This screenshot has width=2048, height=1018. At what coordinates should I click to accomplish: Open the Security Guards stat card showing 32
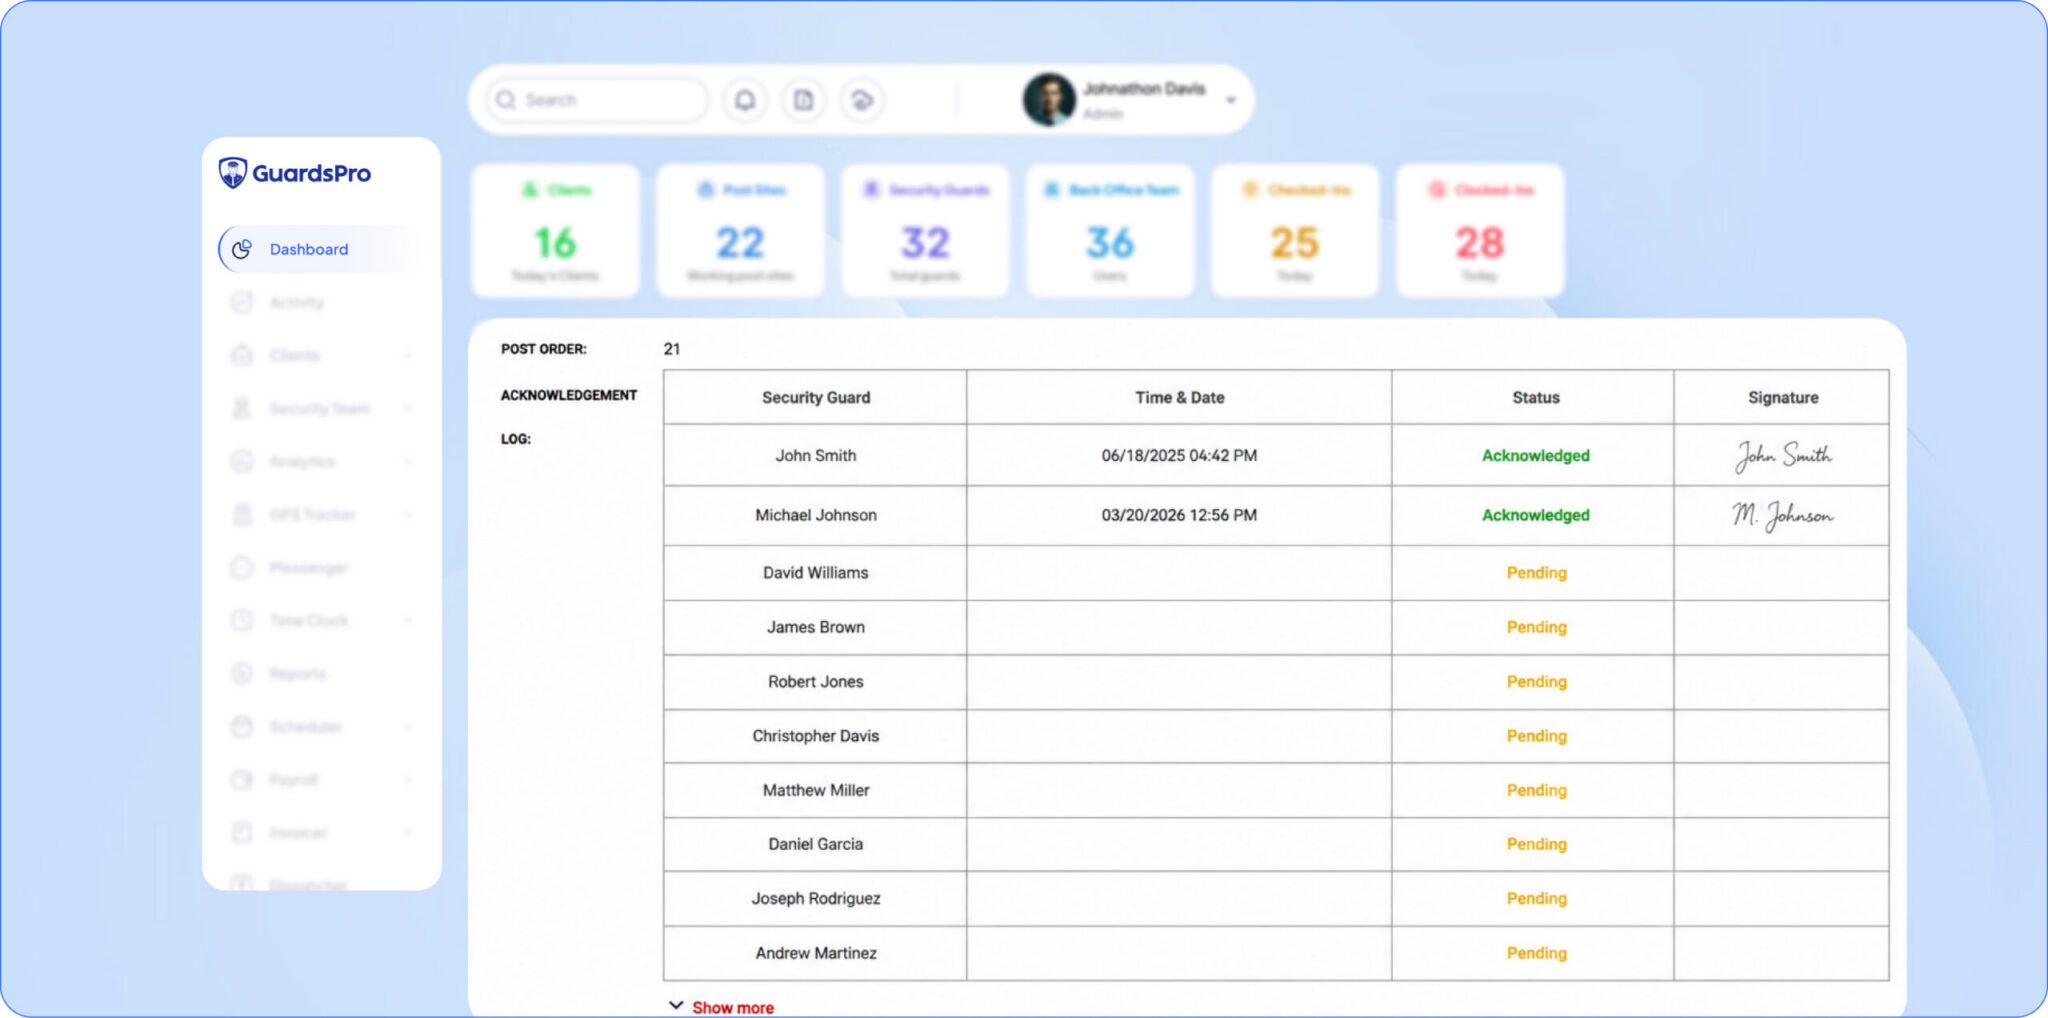[x=925, y=232]
